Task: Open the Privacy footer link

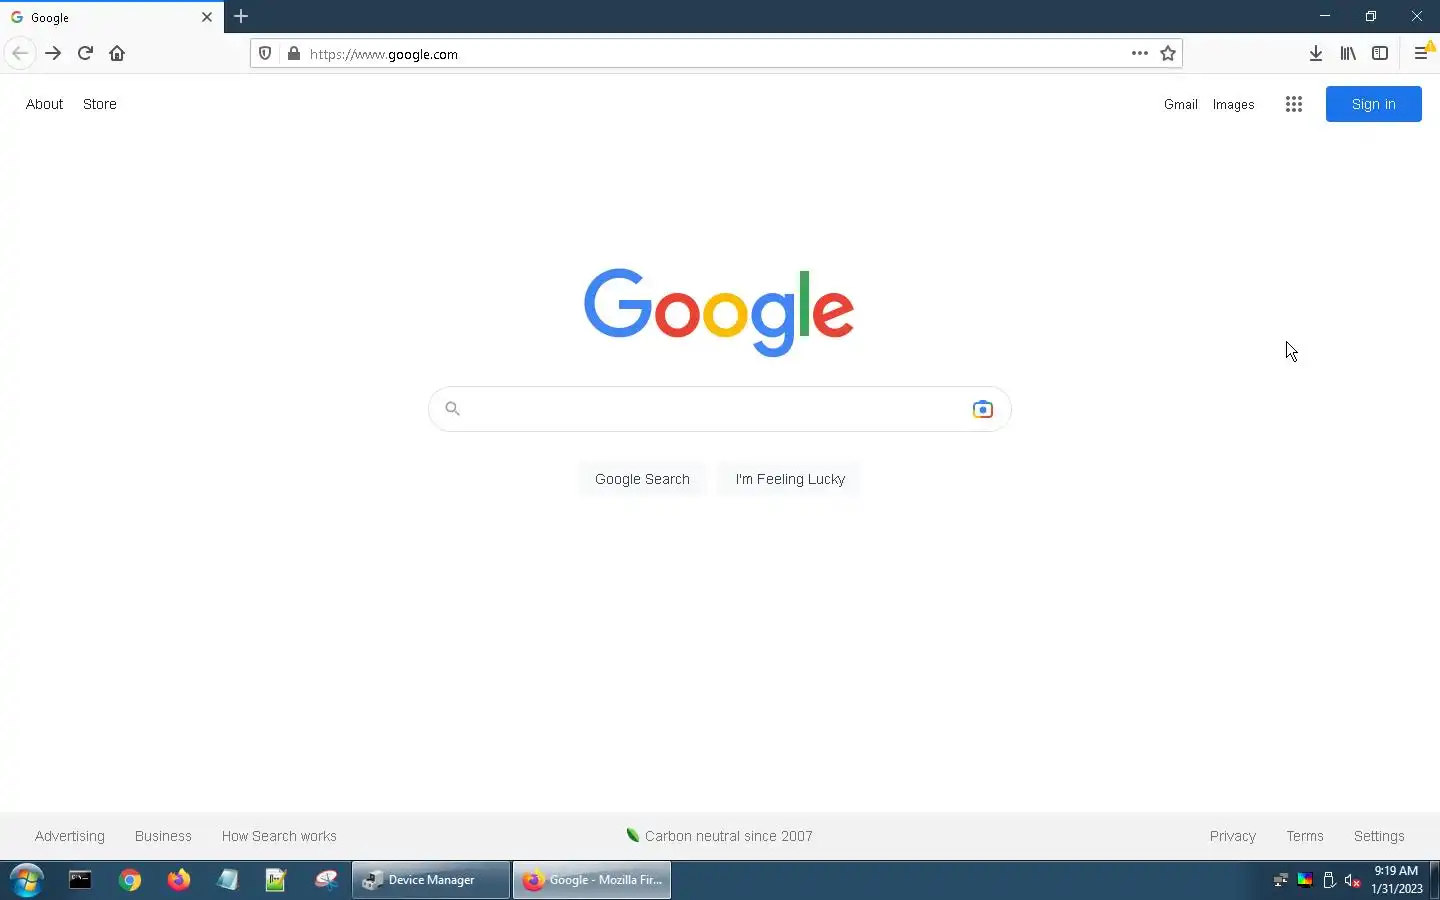Action: pyautogui.click(x=1232, y=836)
